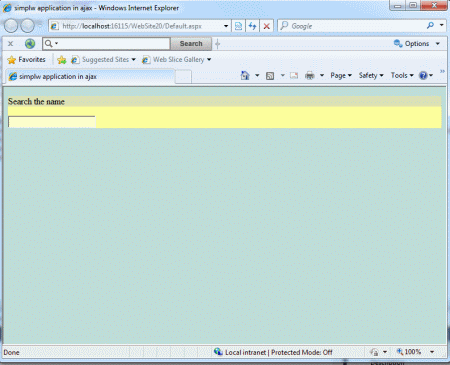Expand the address bar history dropdown
The image size is (450, 365).
(x=226, y=26)
